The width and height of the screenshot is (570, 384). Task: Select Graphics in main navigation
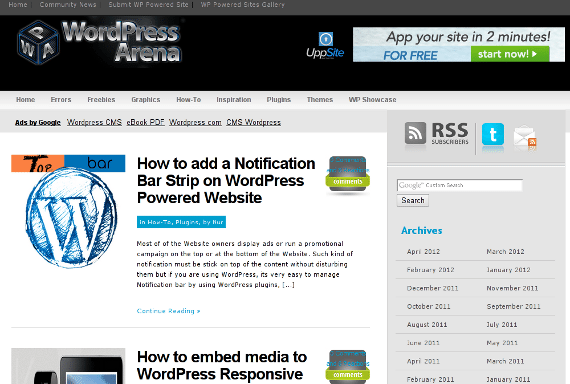(146, 100)
